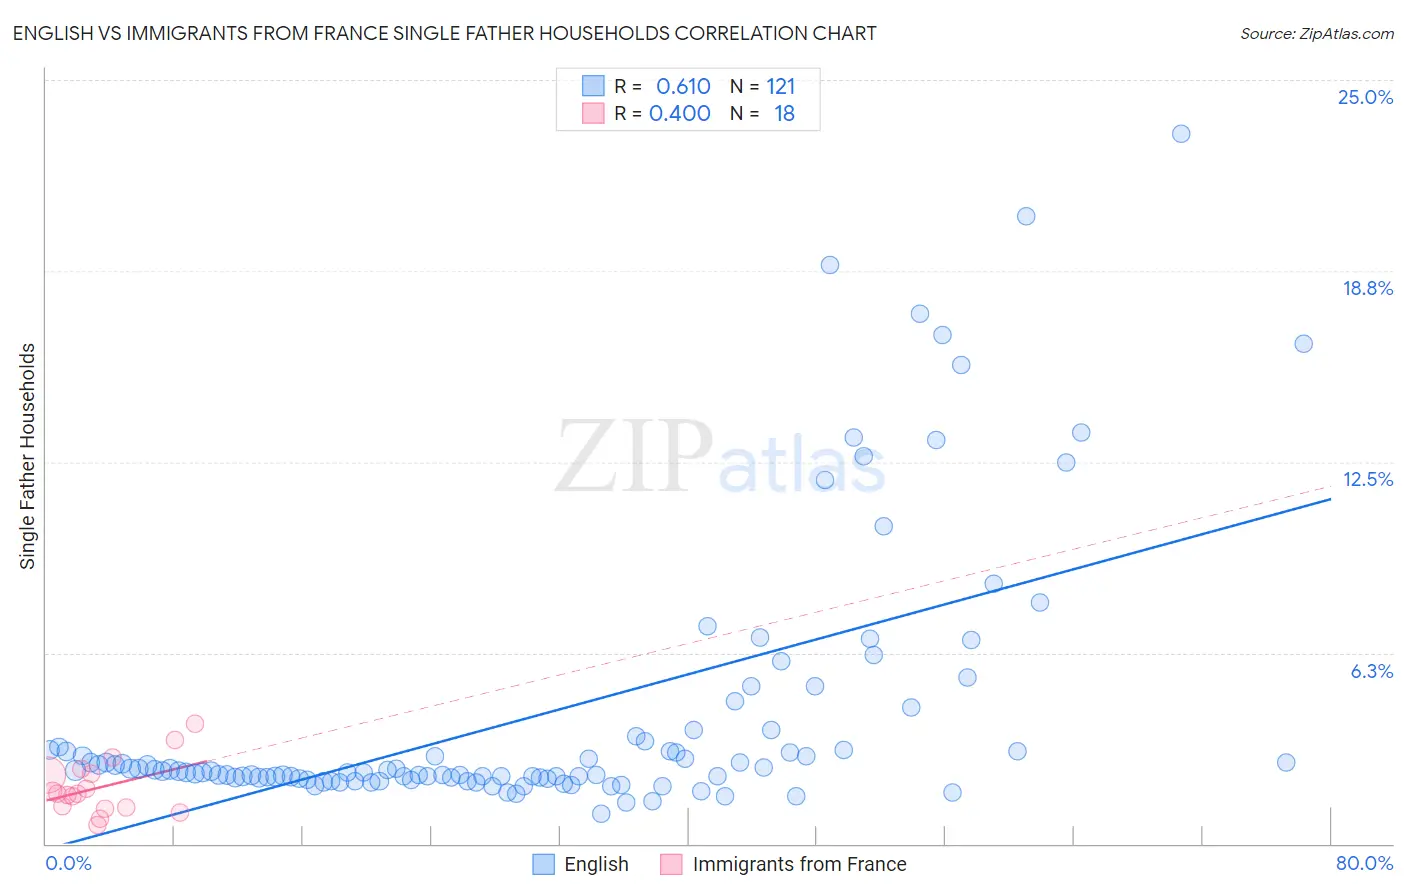The height and width of the screenshot is (892, 1406).
Task: Click the blue English swatch in top legend
Action: (x=593, y=86)
